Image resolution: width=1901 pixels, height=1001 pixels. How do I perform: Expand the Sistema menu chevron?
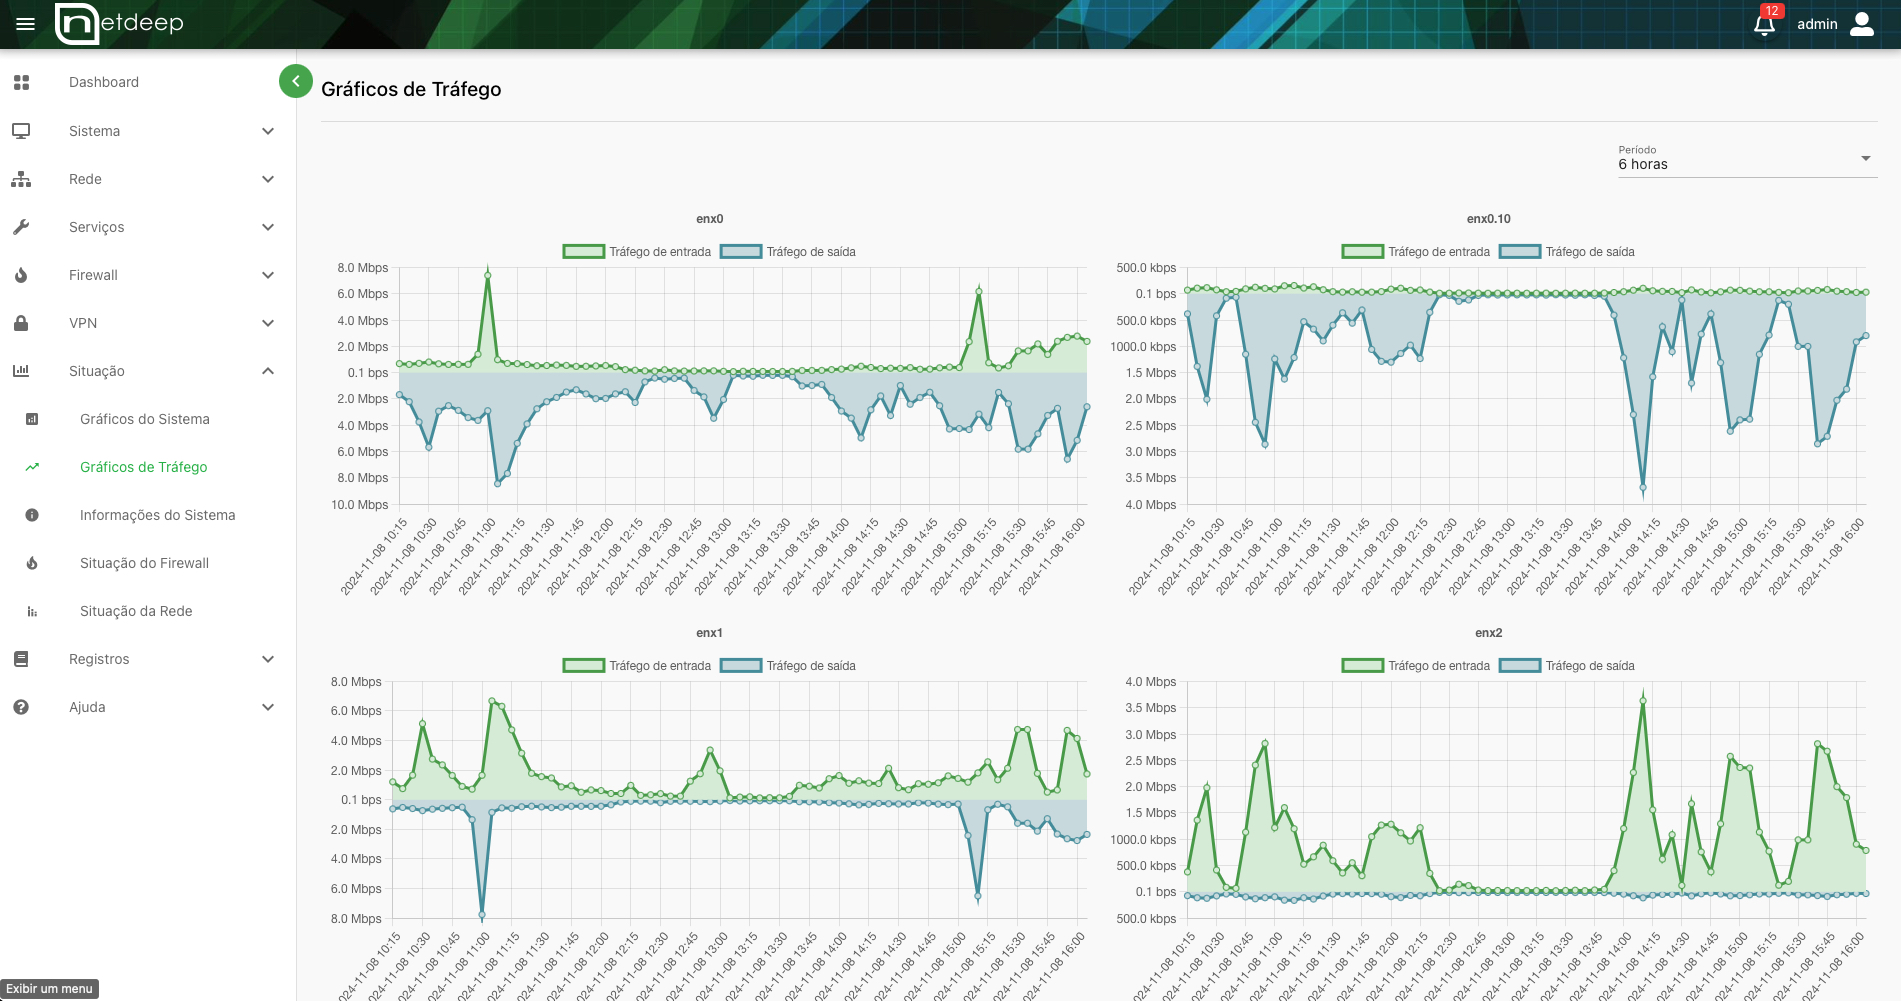pos(268,131)
